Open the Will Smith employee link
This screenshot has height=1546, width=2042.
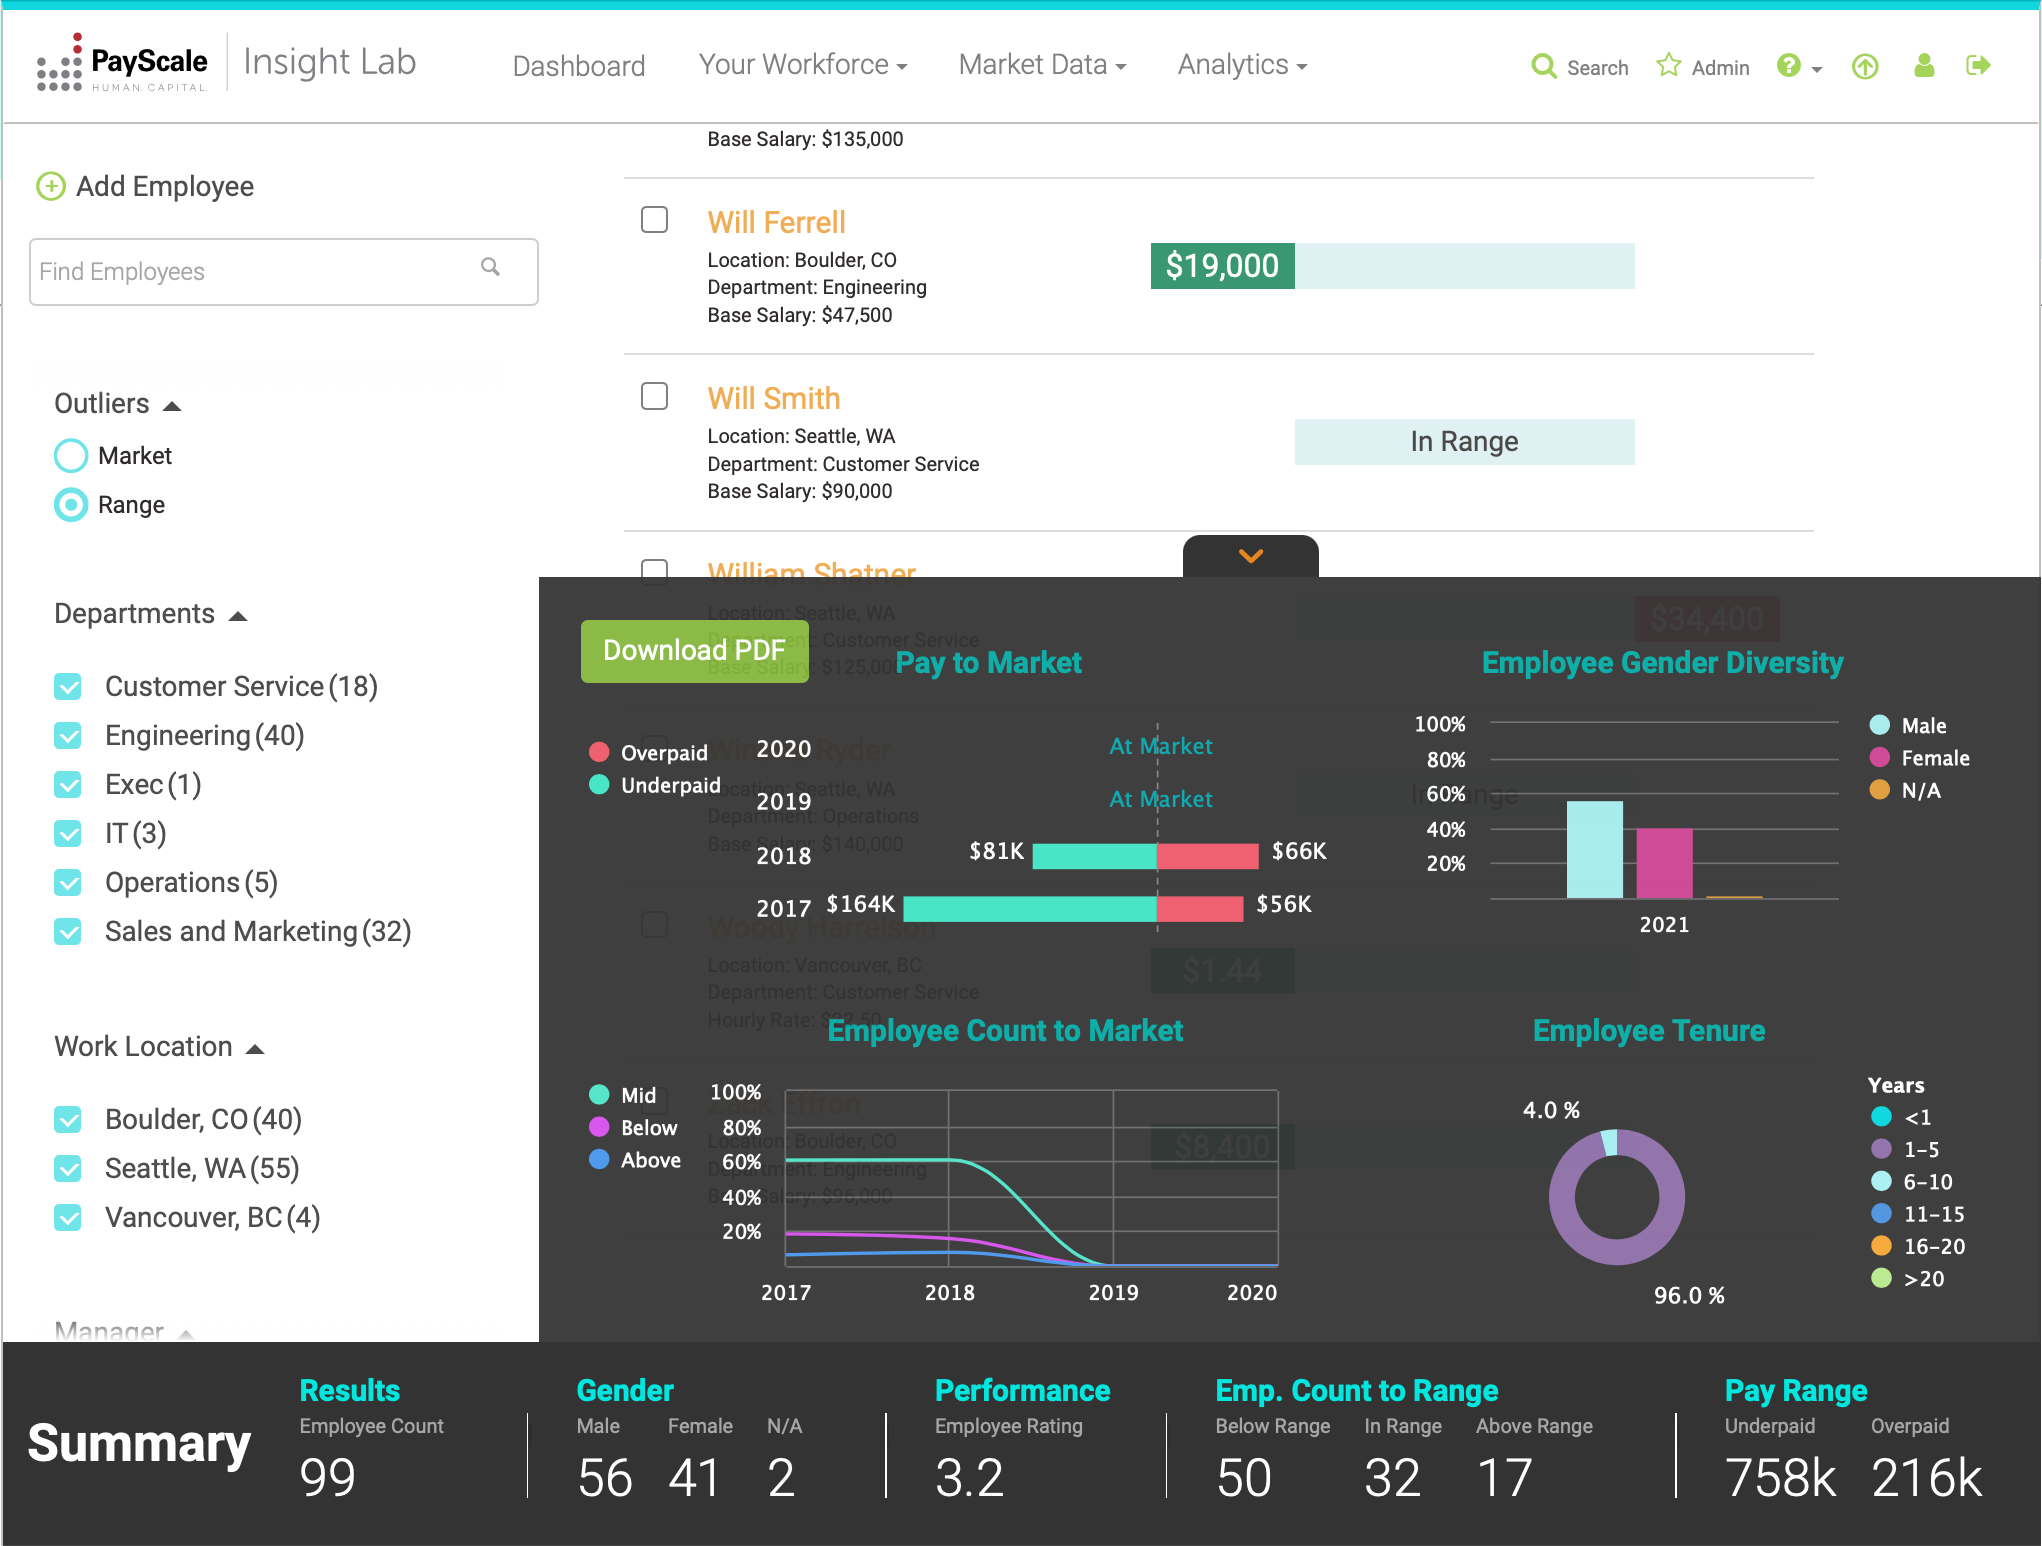pos(773,398)
